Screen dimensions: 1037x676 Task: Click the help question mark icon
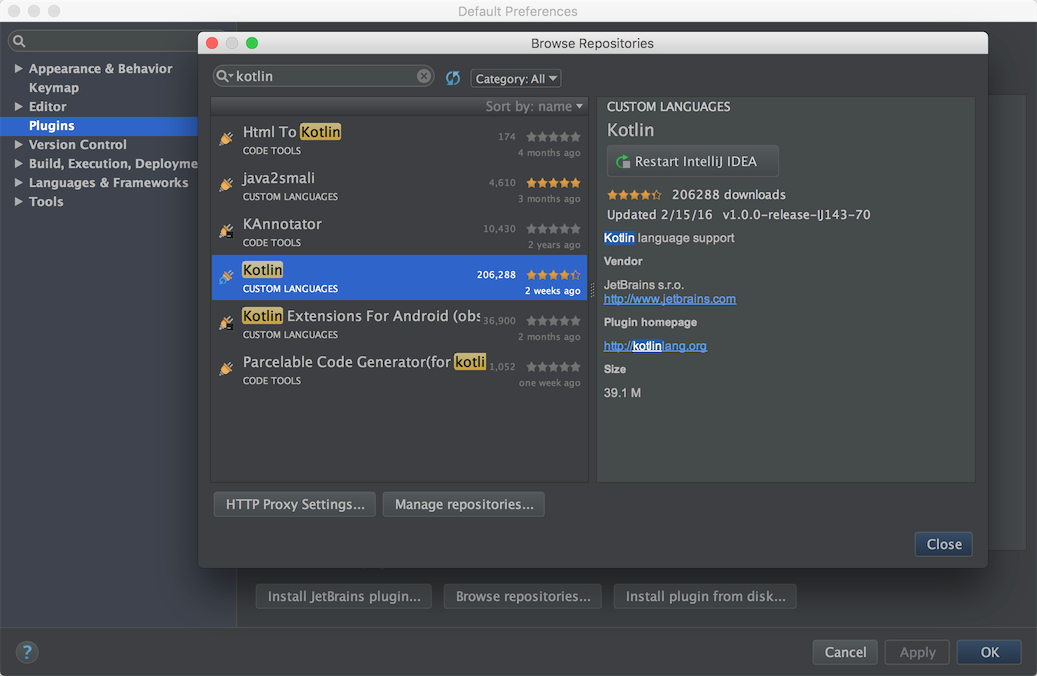point(27,652)
